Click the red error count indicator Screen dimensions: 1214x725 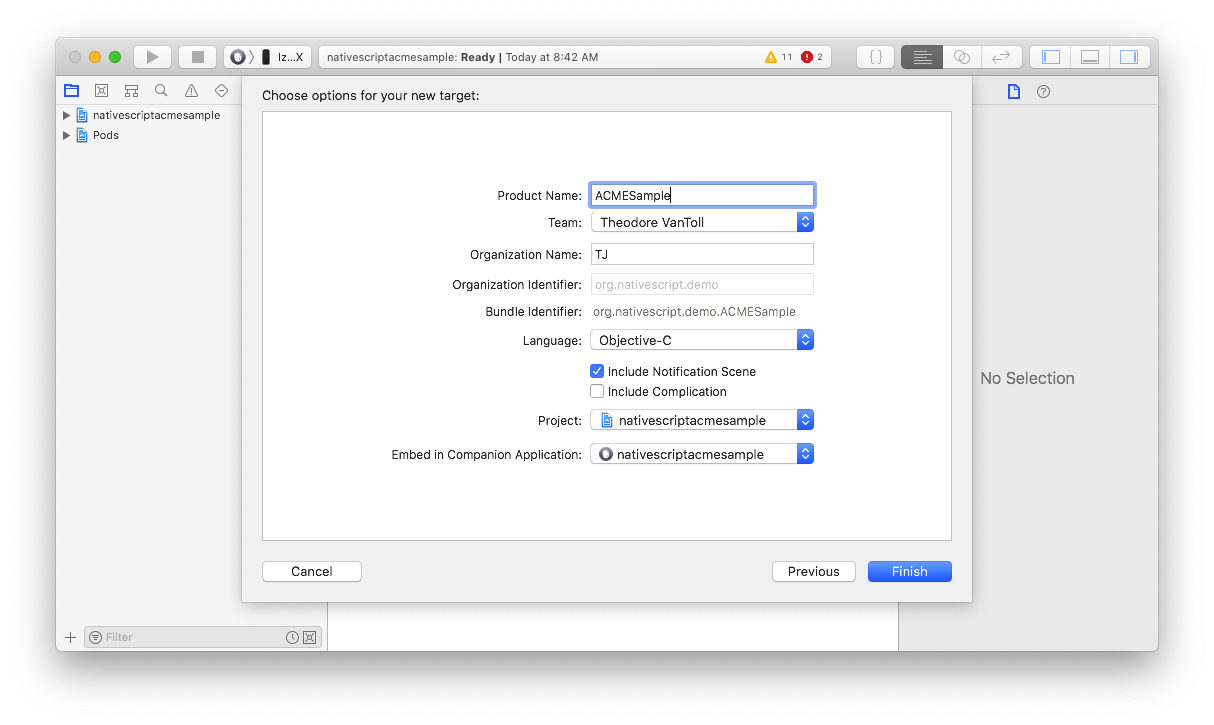(x=811, y=57)
